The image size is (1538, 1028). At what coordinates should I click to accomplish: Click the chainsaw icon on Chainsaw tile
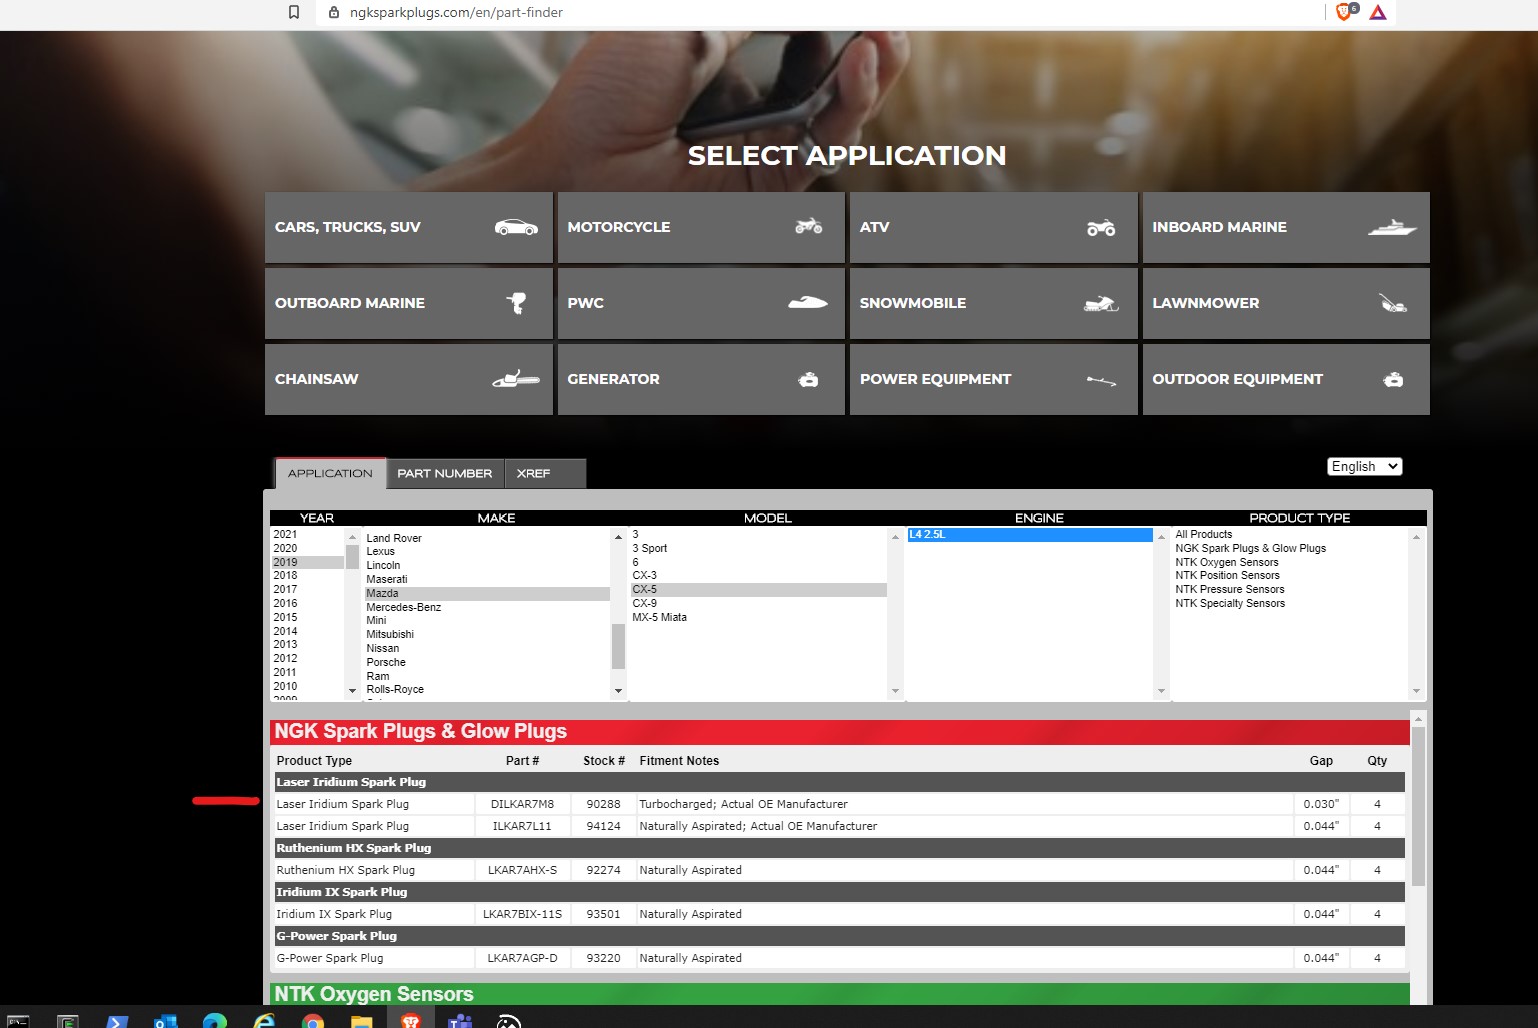515,379
